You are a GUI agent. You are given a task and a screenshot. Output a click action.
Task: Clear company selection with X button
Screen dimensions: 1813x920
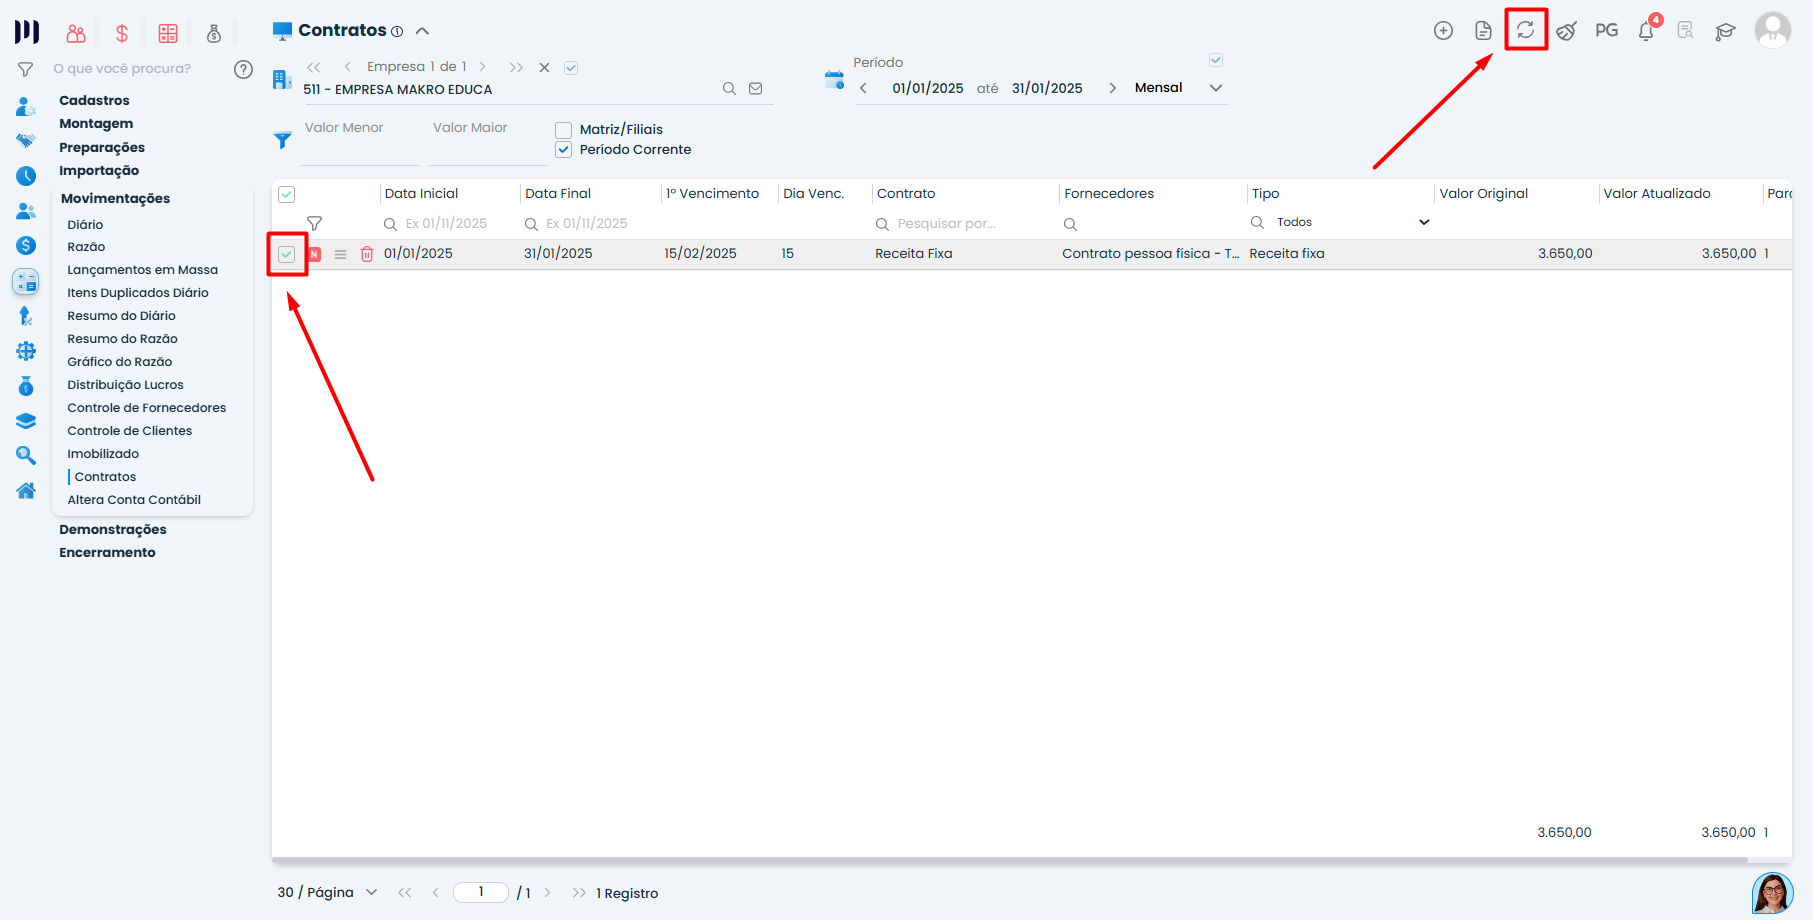[x=545, y=68]
